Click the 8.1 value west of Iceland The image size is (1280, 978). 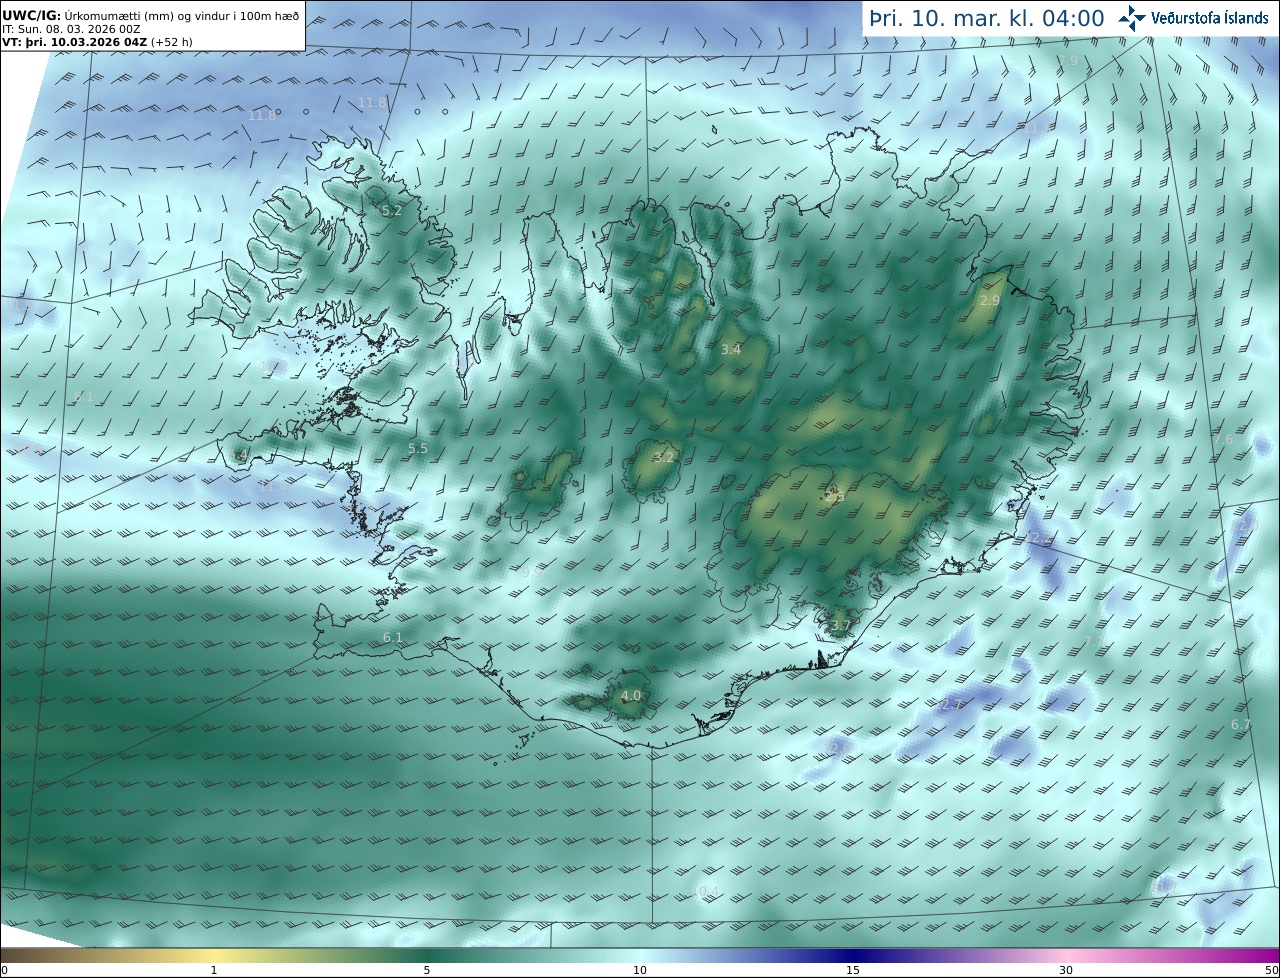click(x=84, y=397)
